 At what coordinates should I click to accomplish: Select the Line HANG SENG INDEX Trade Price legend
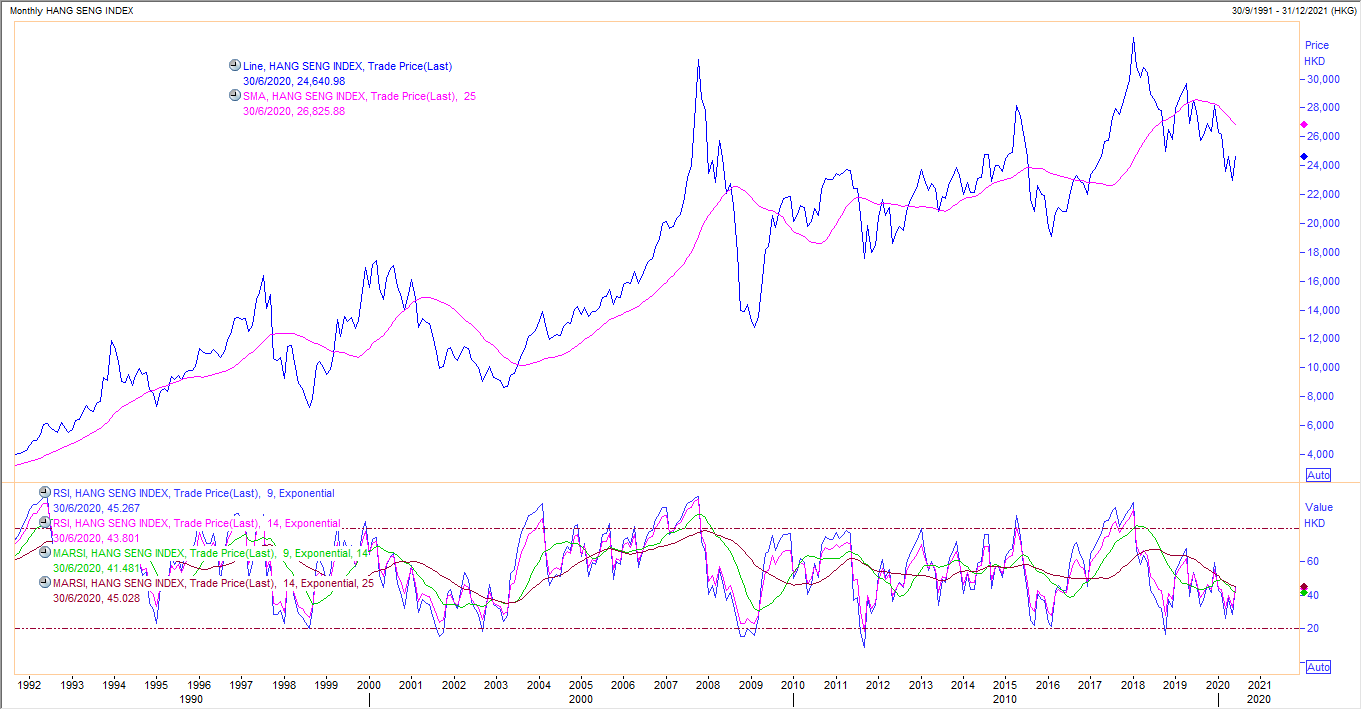(348, 66)
